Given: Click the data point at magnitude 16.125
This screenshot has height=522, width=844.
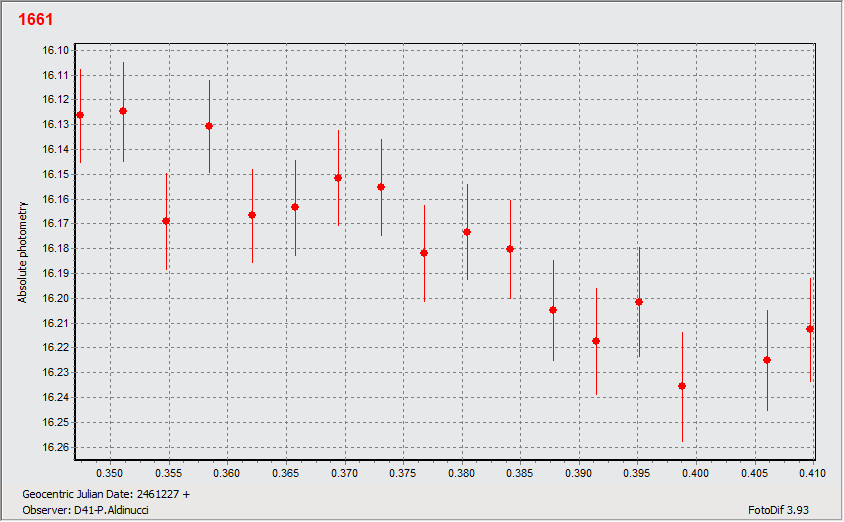Looking at the screenshot, I should (123, 111).
